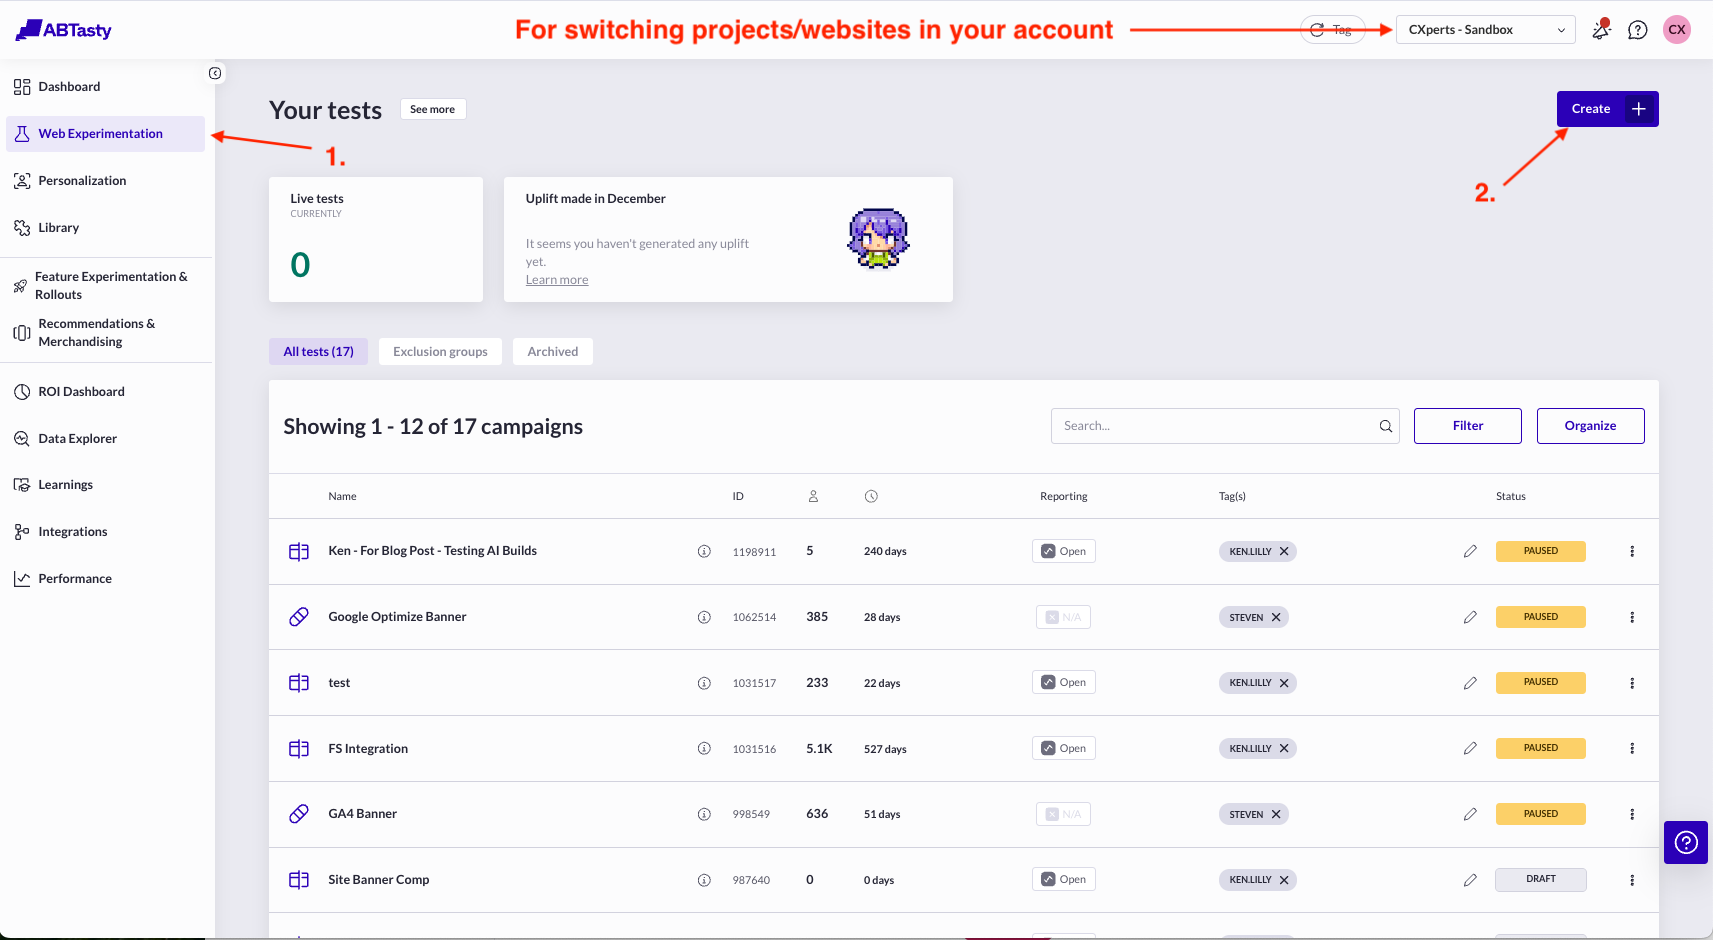Open Personalization in the sidebar
1713x940 pixels.
82,181
